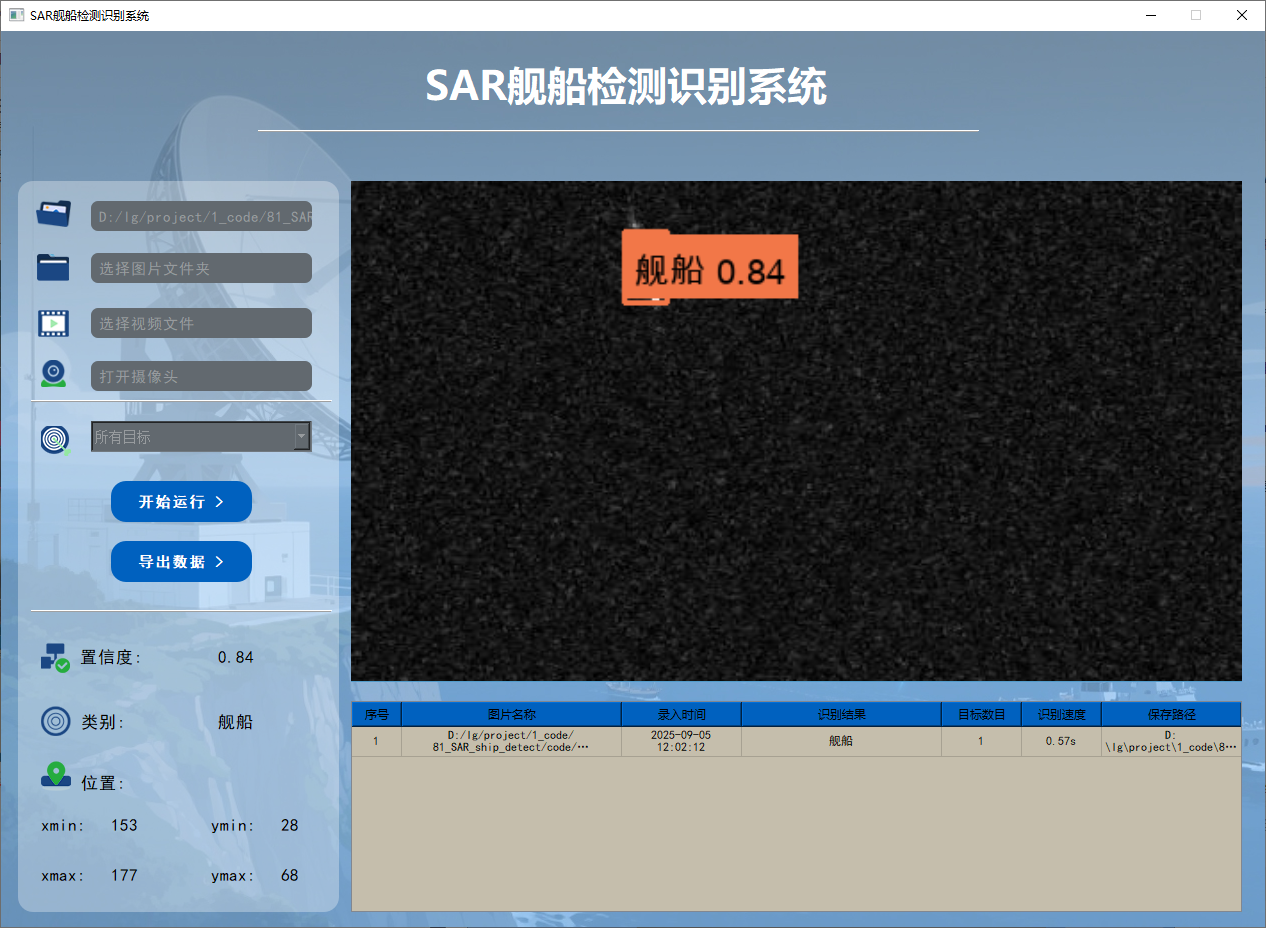Click the video file film icon
Viewport: 1266px width, 928px height.
54,323
